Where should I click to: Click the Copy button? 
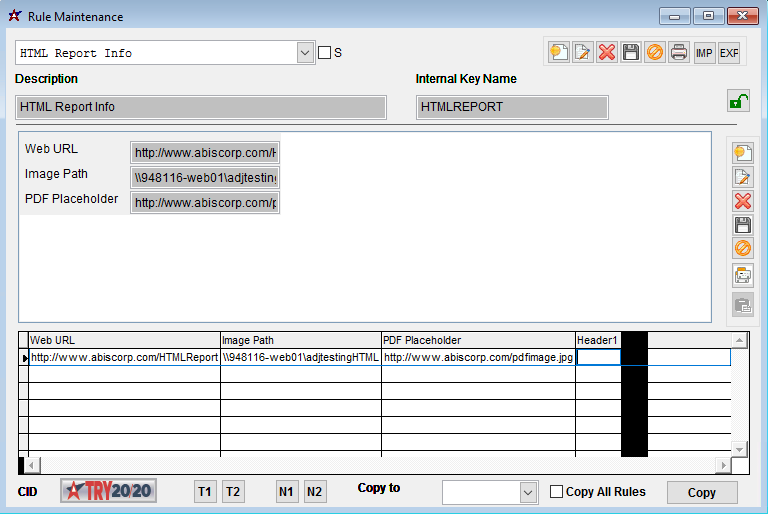click(x=701, y=492)
